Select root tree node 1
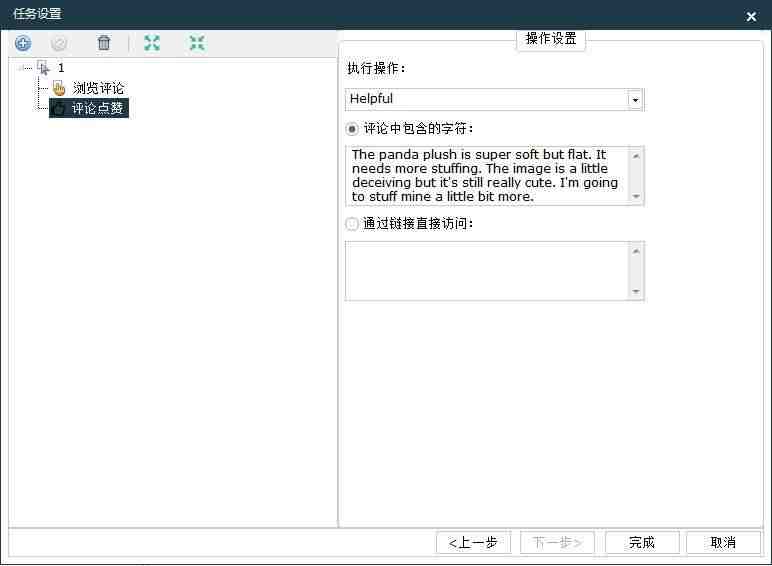This screenshot has width=772, height=566. (61, 67)
